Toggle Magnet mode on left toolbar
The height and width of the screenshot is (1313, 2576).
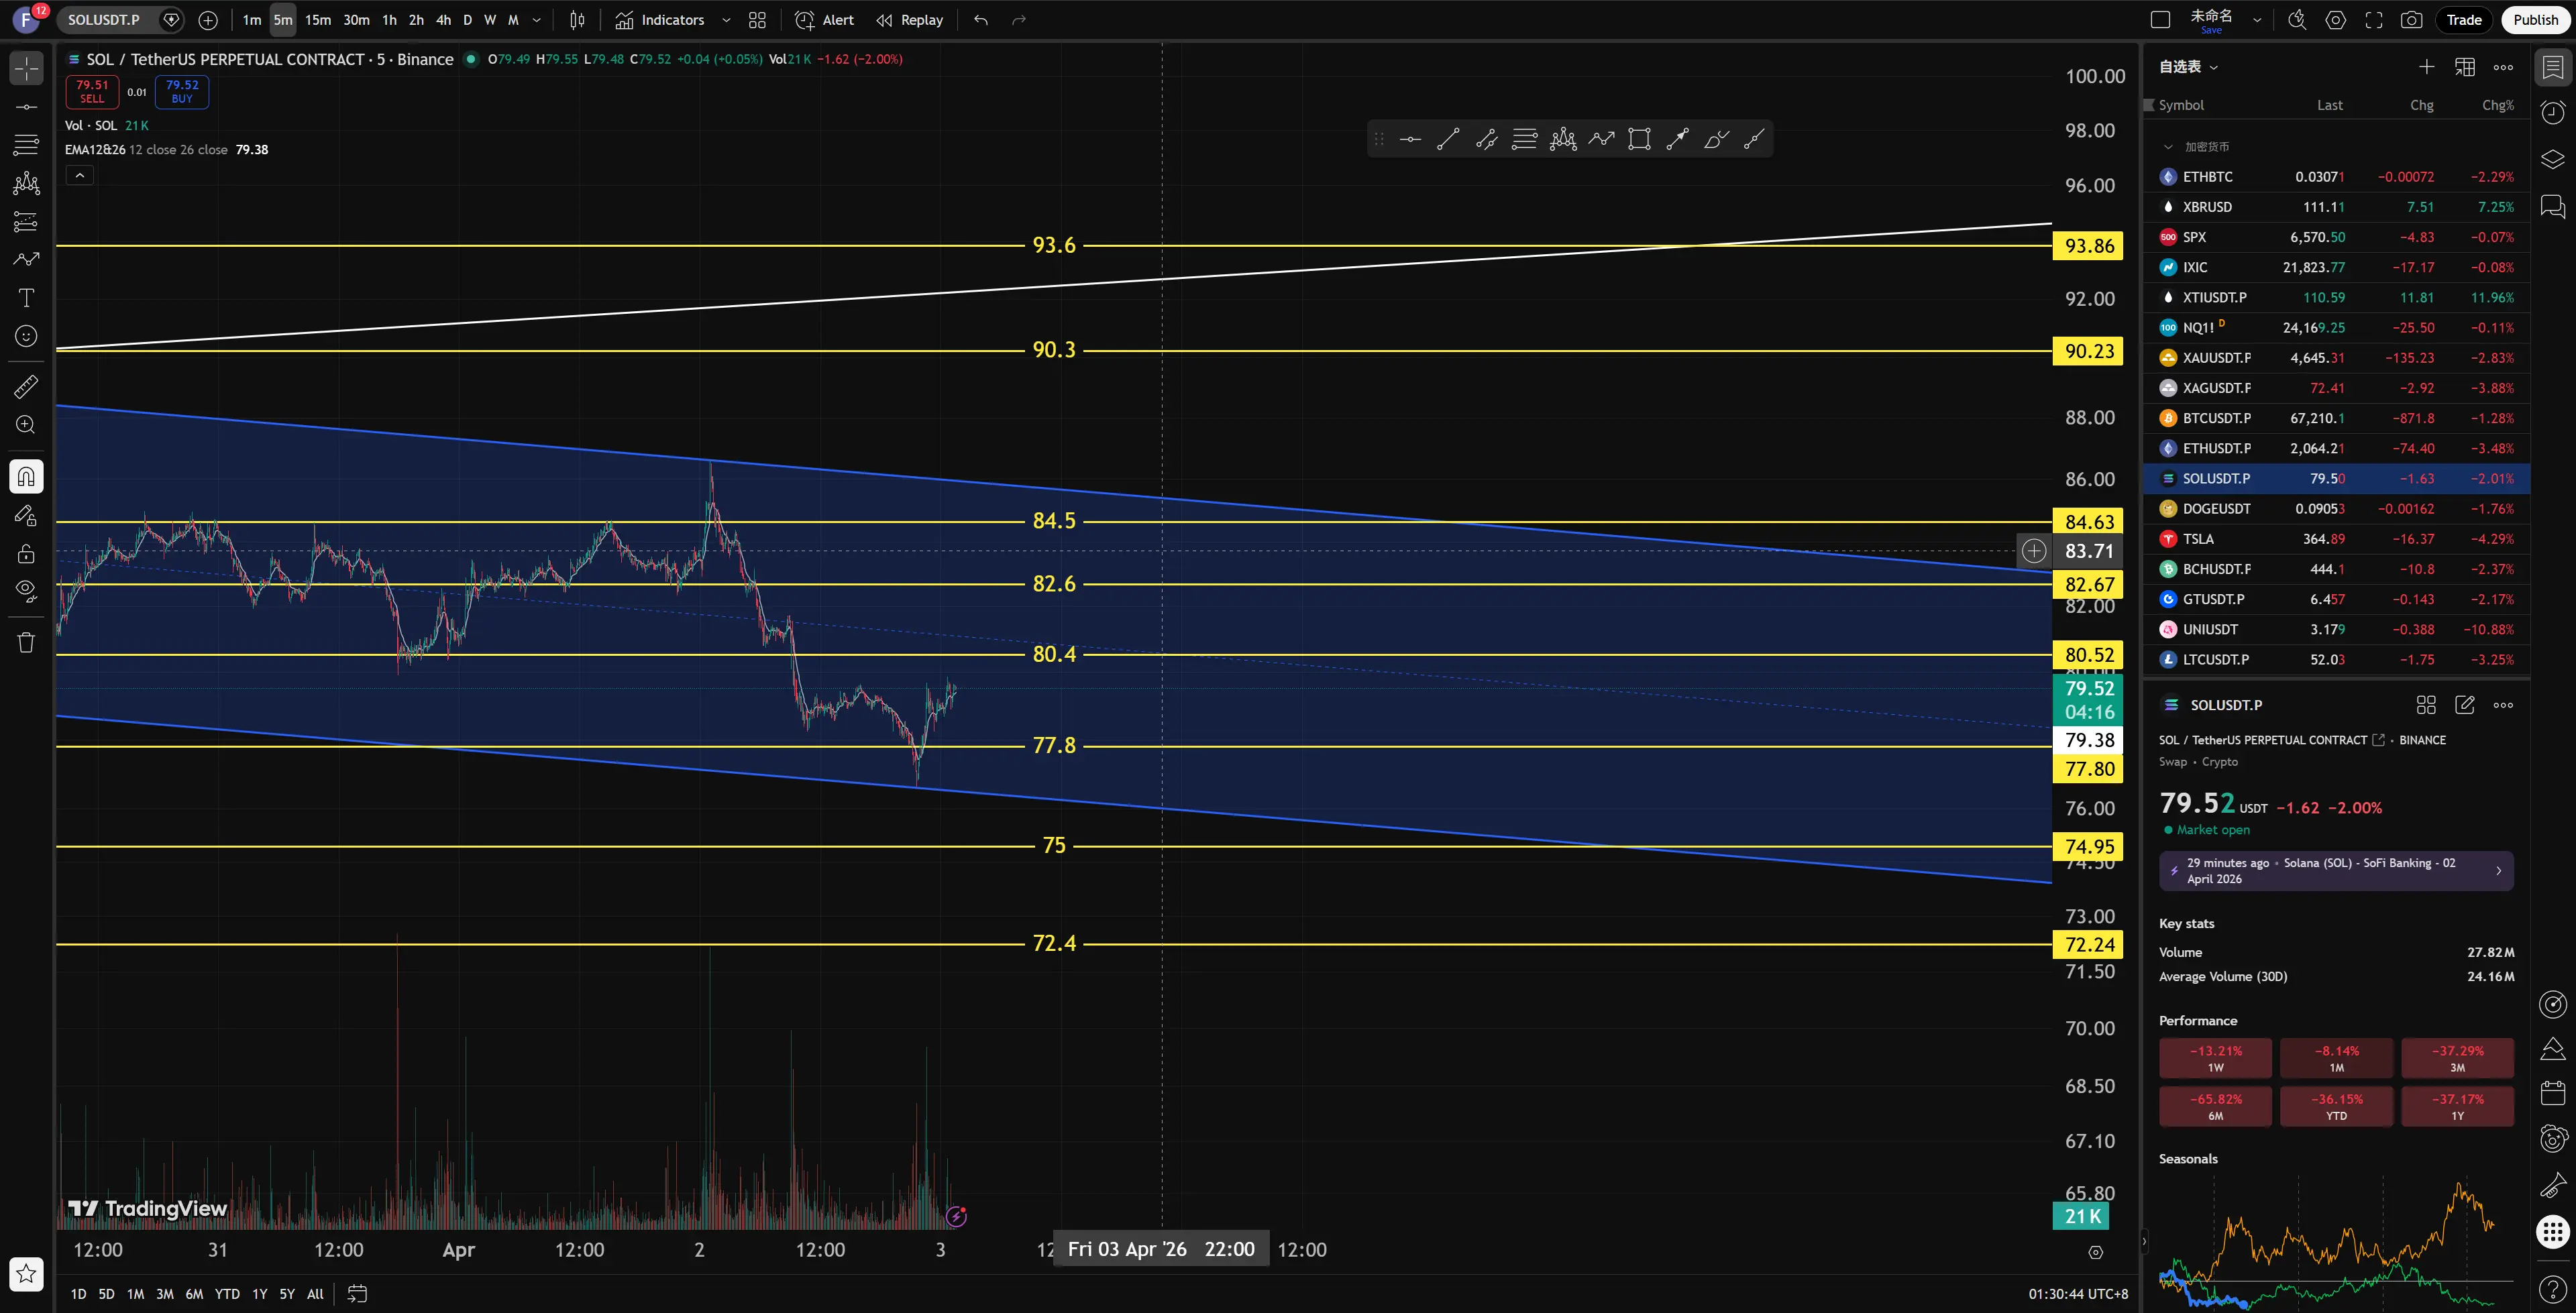point(26,476)
